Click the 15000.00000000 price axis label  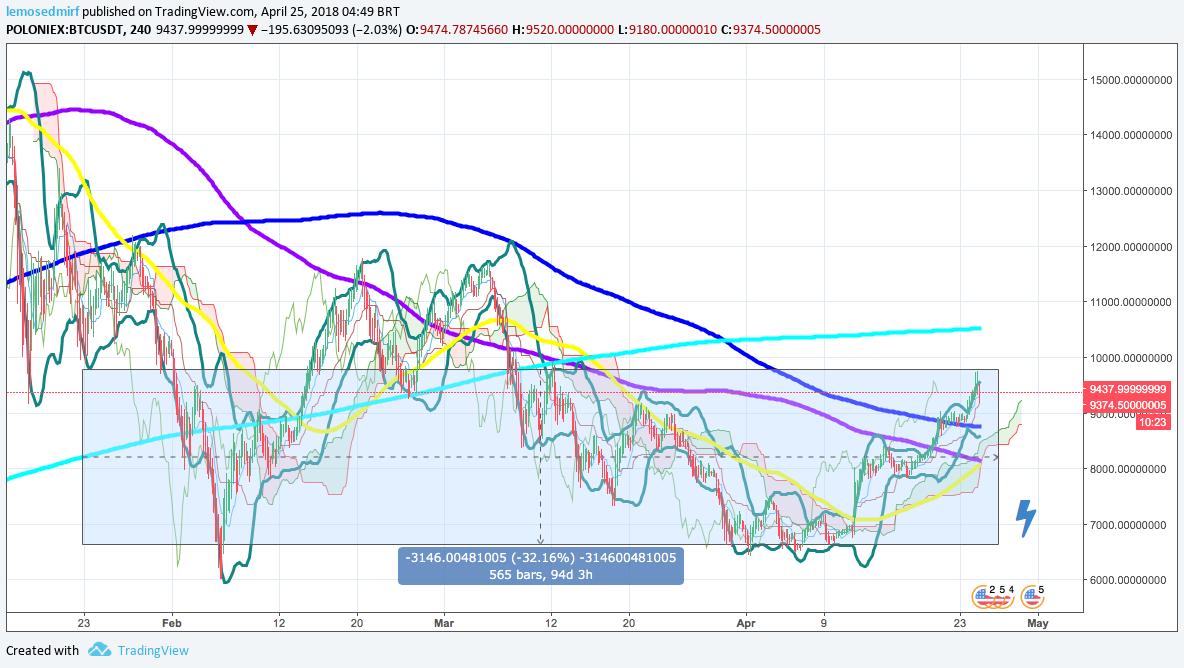click(x=1130, y=80)
